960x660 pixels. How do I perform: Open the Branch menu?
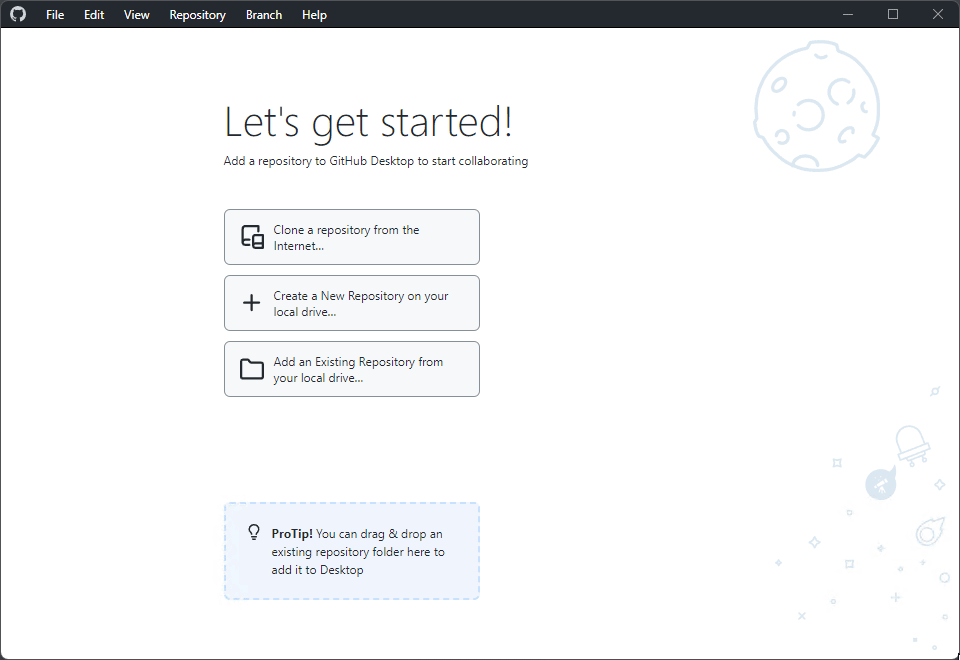[263, 14]
